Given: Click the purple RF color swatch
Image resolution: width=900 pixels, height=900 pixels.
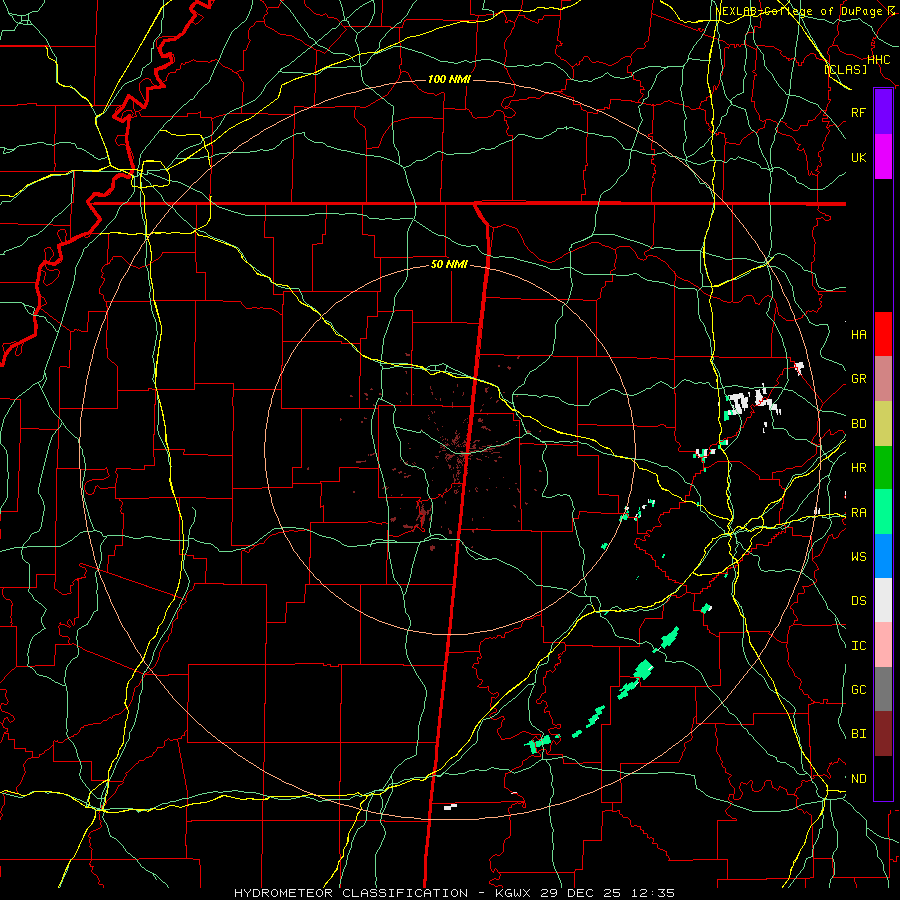Looking at the screenshot, I should (883, 112).
